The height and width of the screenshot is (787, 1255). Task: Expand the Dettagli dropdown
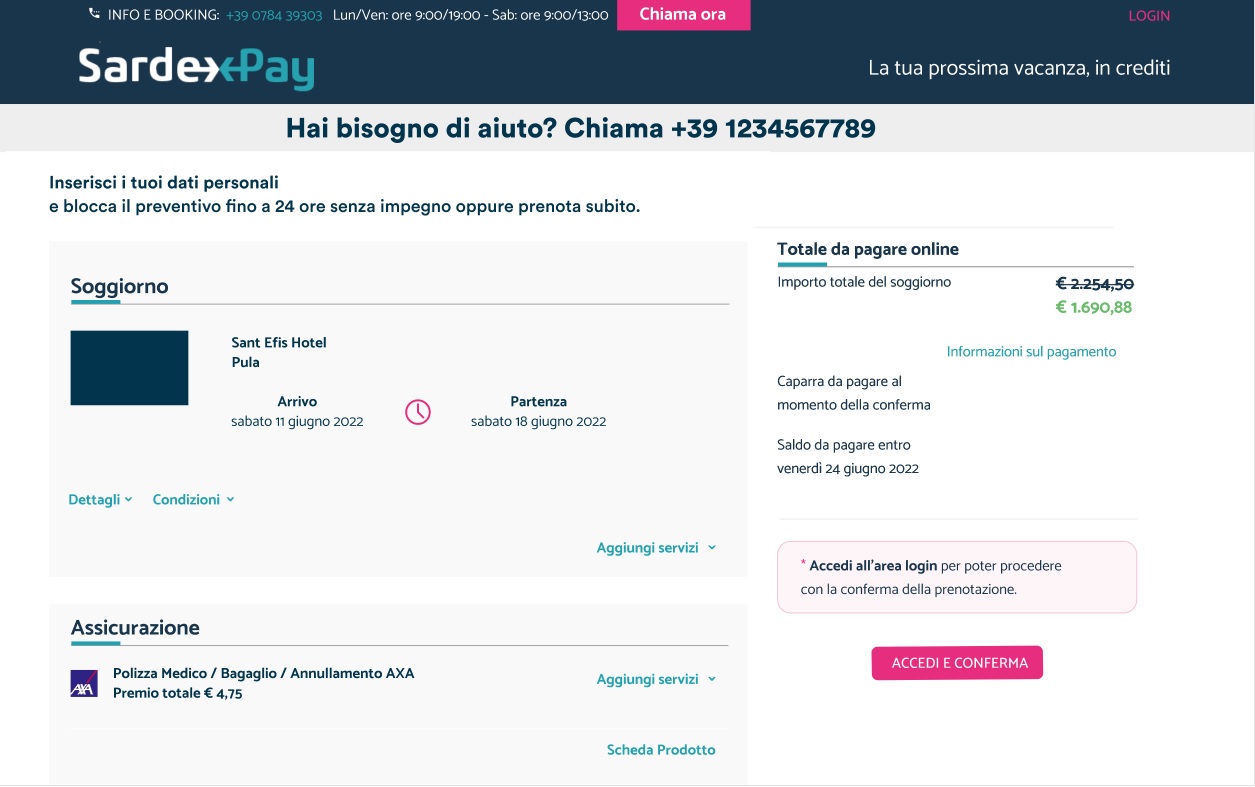click(x=99, y=498)
